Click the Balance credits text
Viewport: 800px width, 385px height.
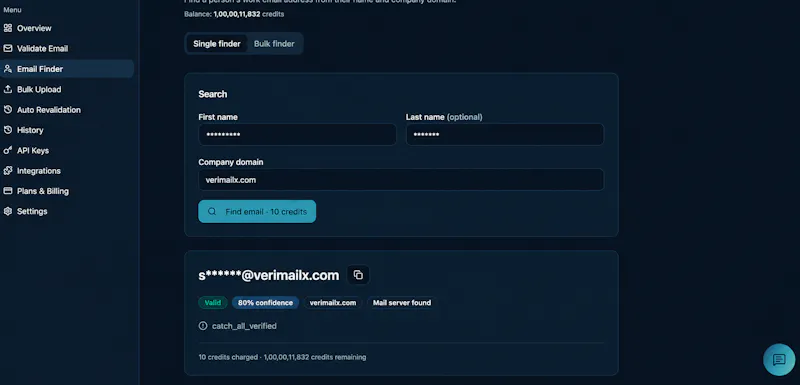click(x=234, y=14)
